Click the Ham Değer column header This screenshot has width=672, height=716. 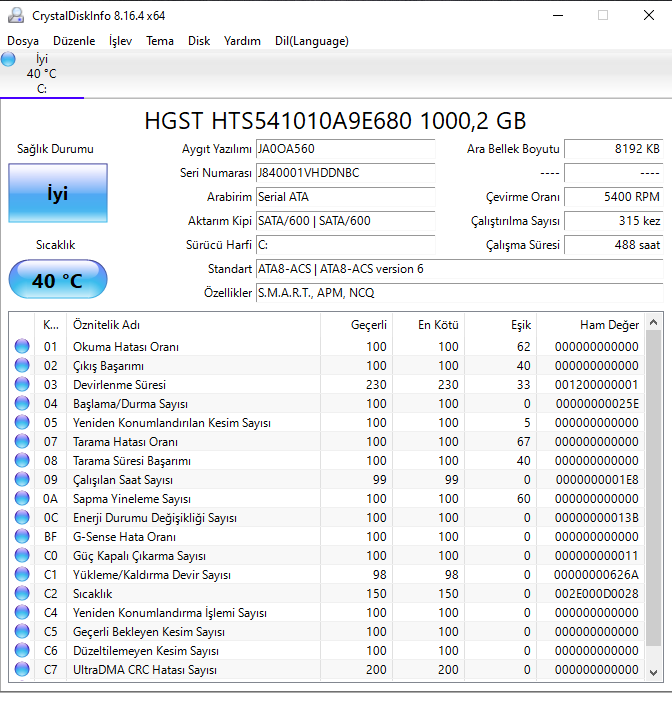[x=590, y=325]
